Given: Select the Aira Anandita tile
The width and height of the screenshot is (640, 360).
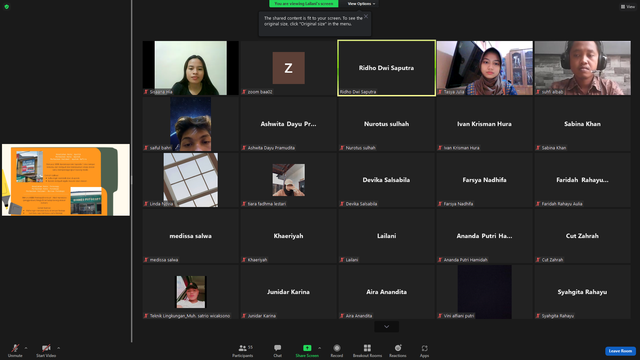Looking at the screenshot, I should pyautogui.click(x=387, y=292).
